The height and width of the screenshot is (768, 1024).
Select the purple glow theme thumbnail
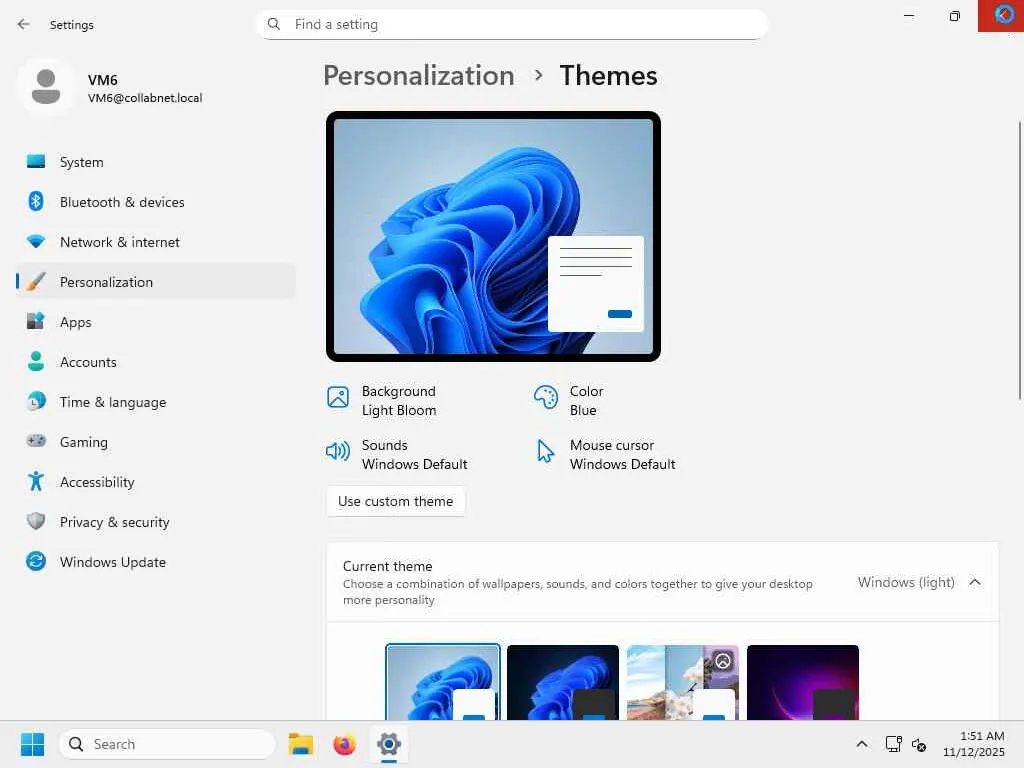point(803,682)
